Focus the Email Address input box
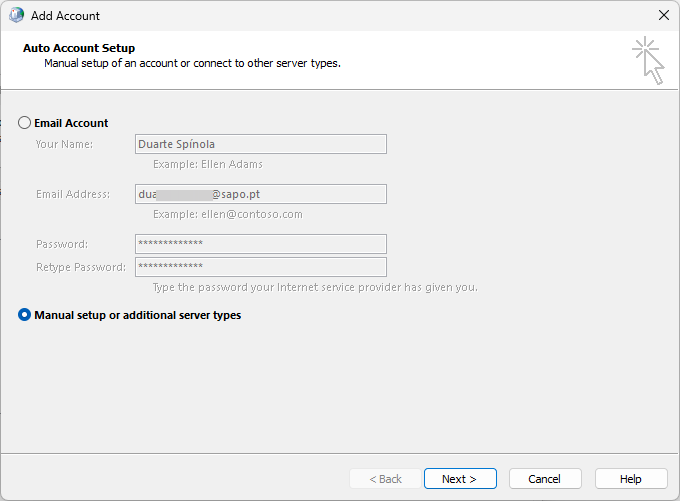The width and height of the screenshot is (680, 501). [x=260, y=194]
